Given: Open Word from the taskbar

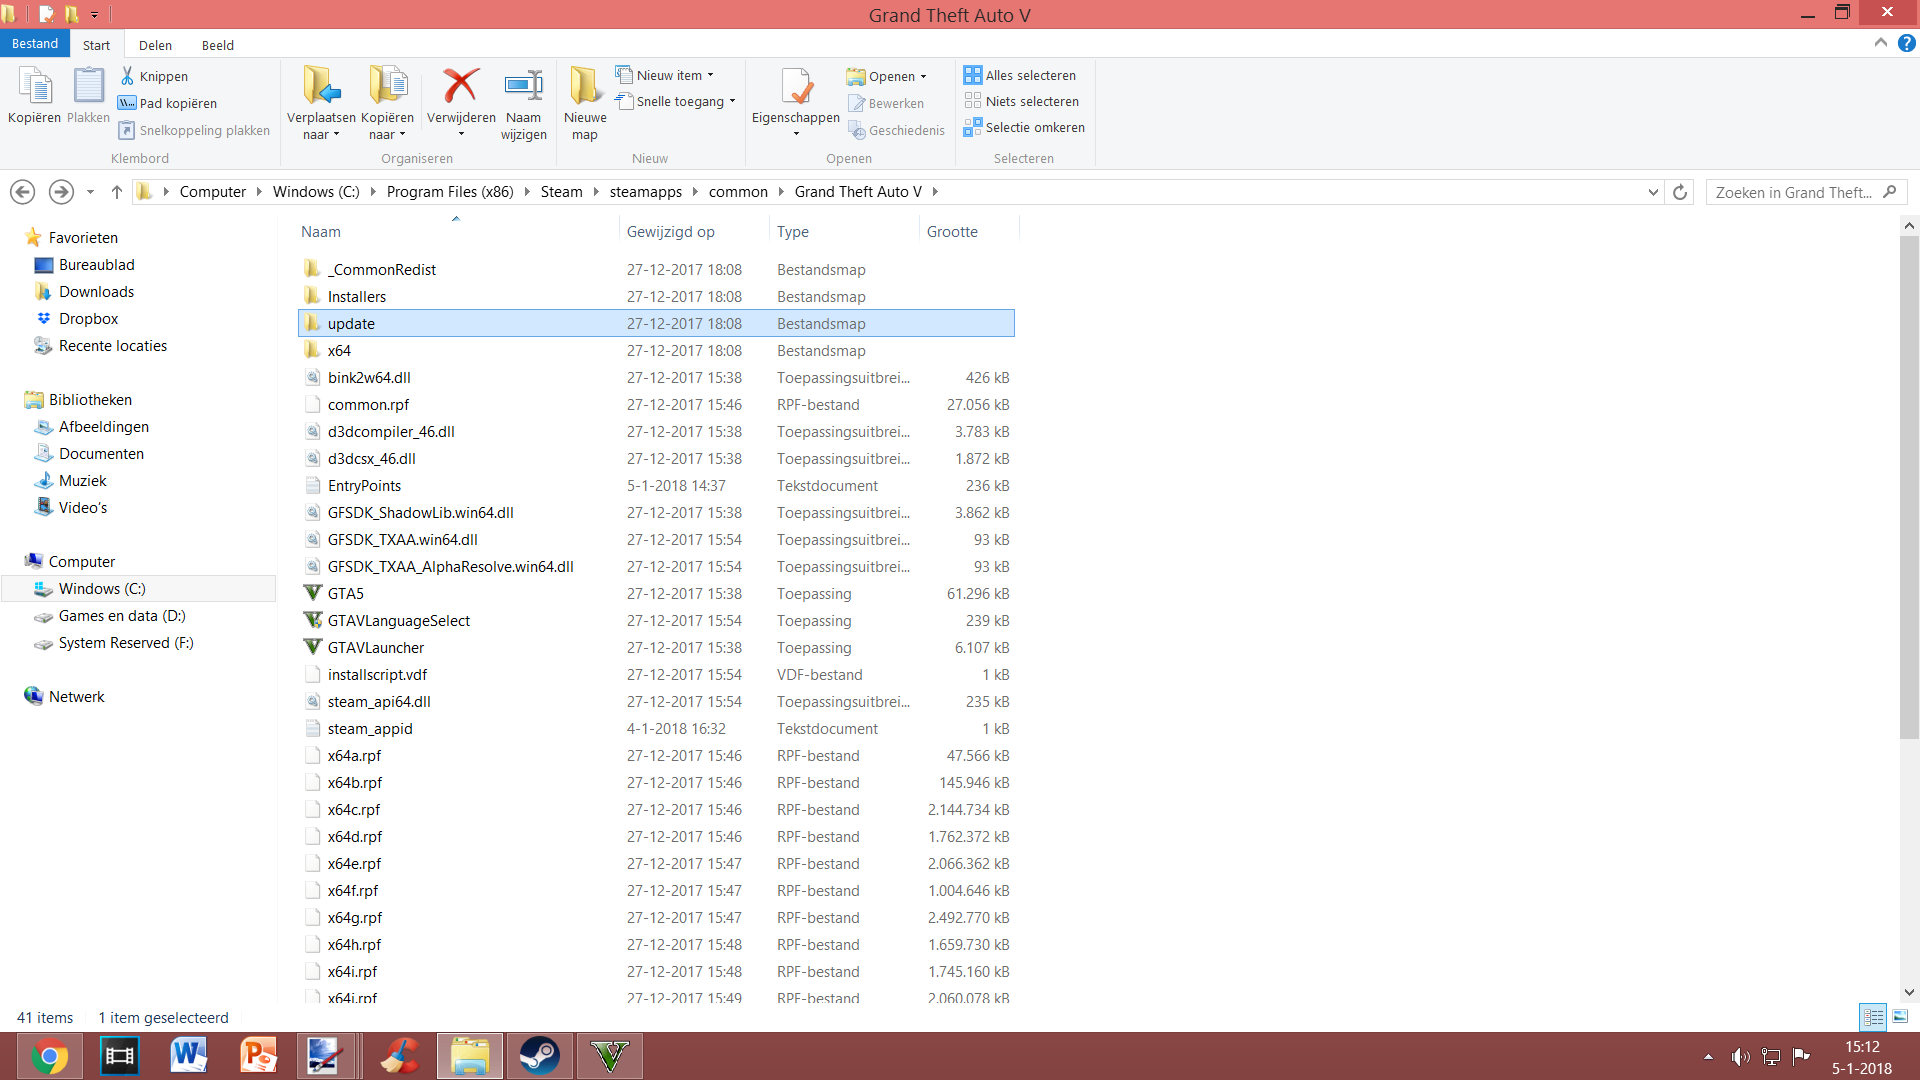Looking at the screenshot, I should 189,1056.
